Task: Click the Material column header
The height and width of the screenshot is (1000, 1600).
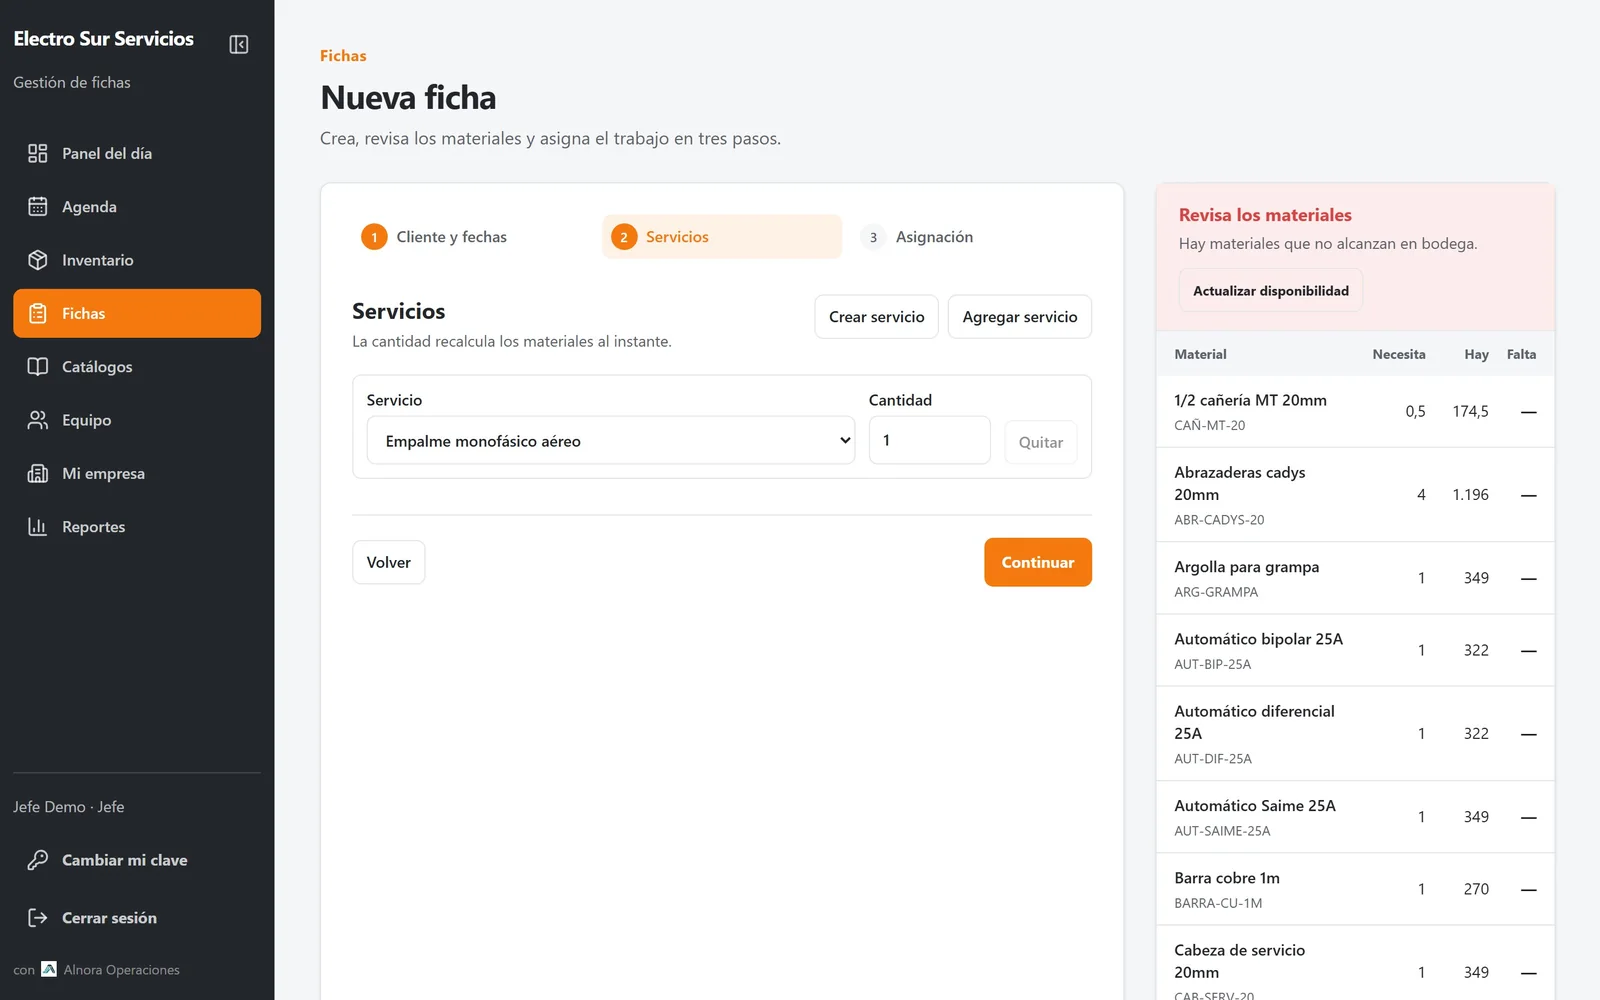Action: [x=1200, y=354]
